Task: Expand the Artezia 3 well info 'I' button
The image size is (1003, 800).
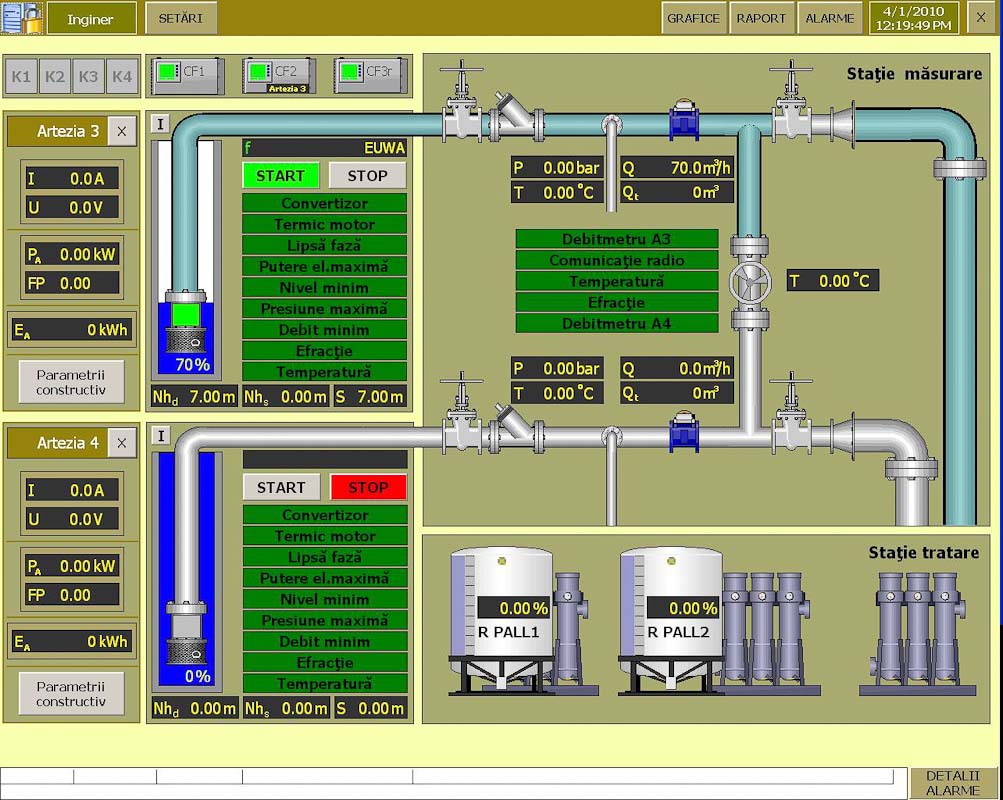Action: click(160, 124)
